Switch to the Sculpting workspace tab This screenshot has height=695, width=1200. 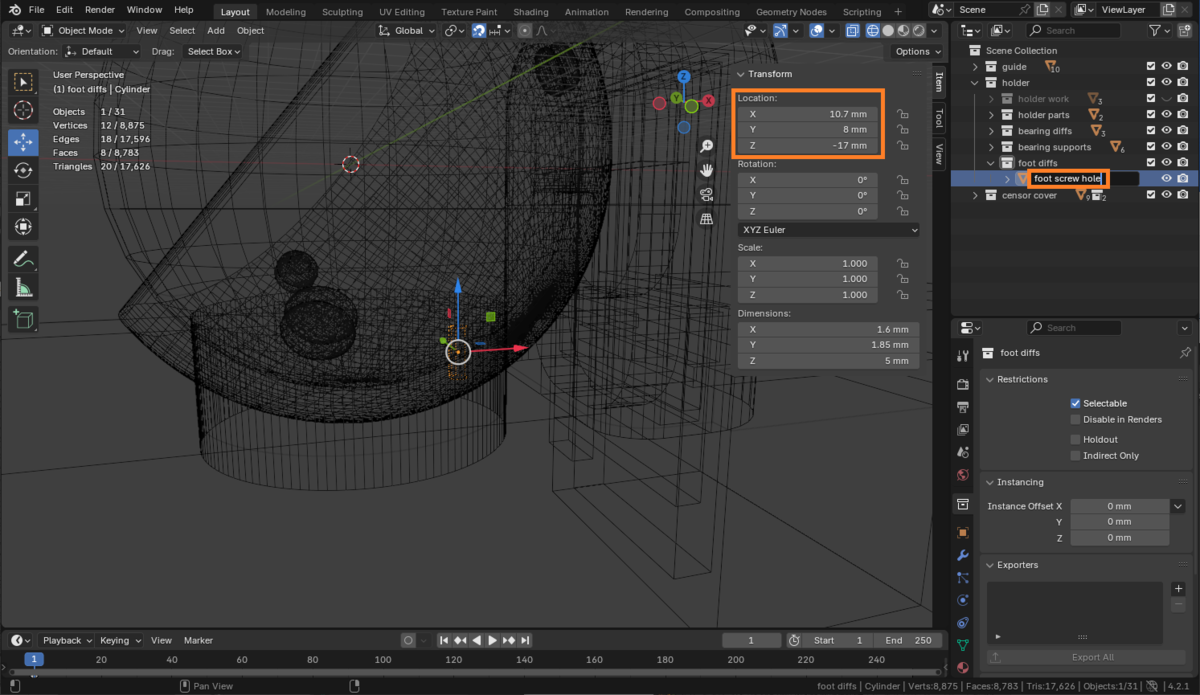342,12
